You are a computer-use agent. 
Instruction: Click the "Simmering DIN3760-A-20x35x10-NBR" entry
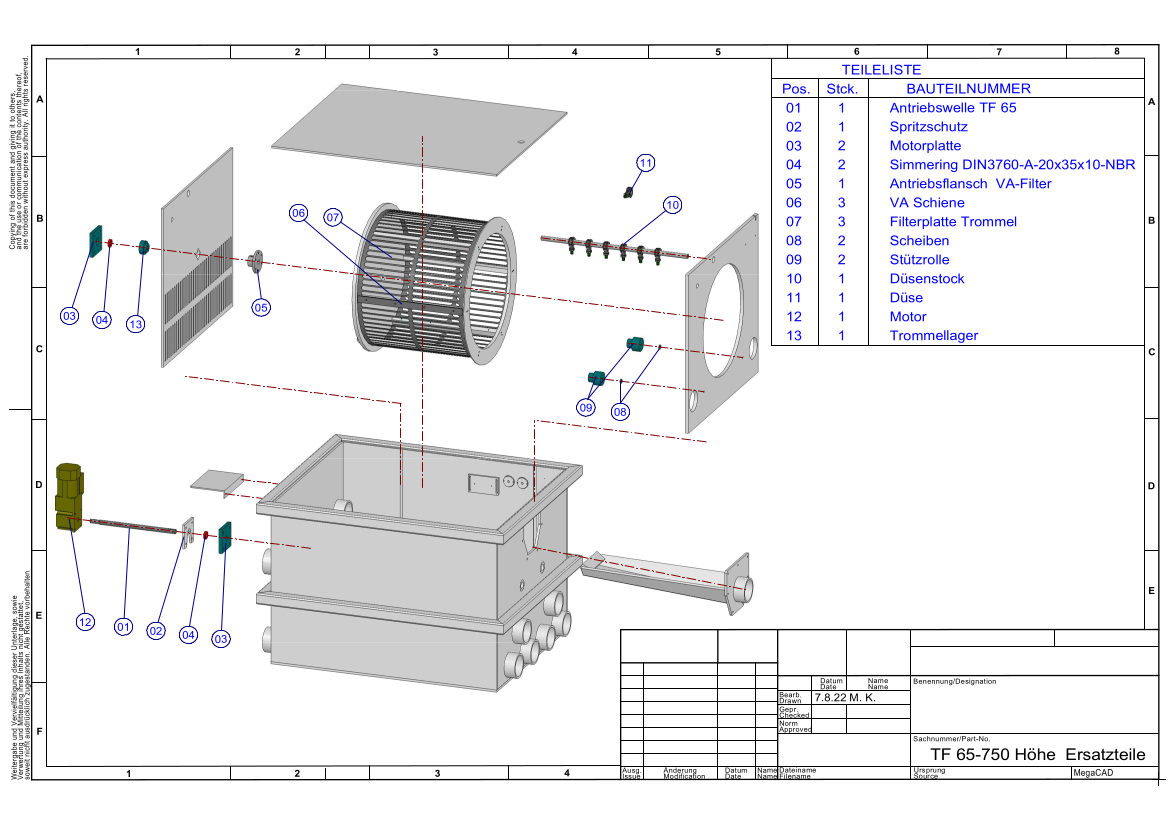[x=1012, y=165]
